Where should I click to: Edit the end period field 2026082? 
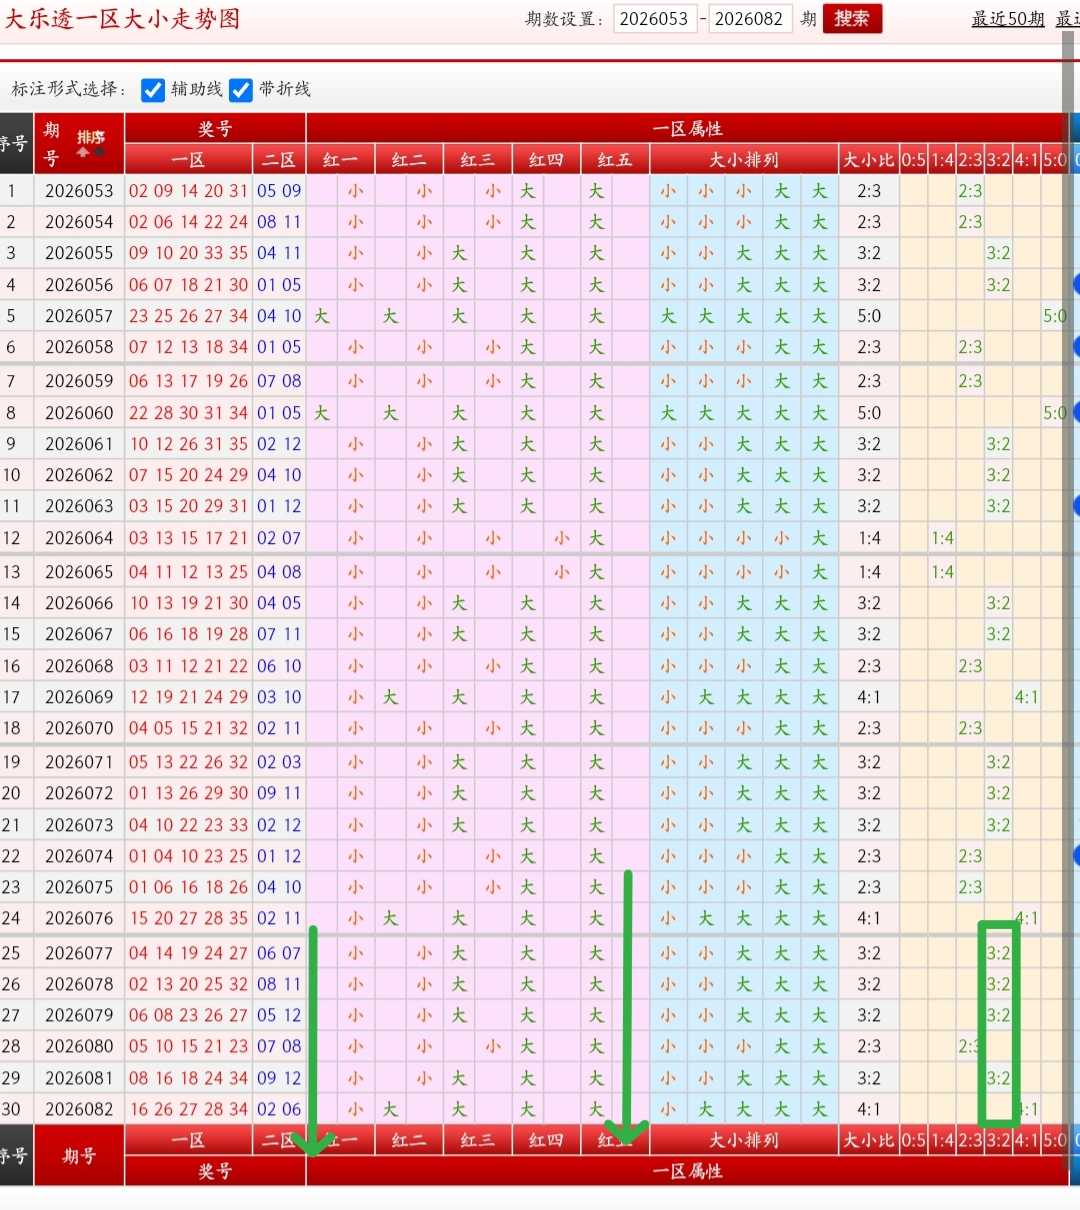[749, 19]
